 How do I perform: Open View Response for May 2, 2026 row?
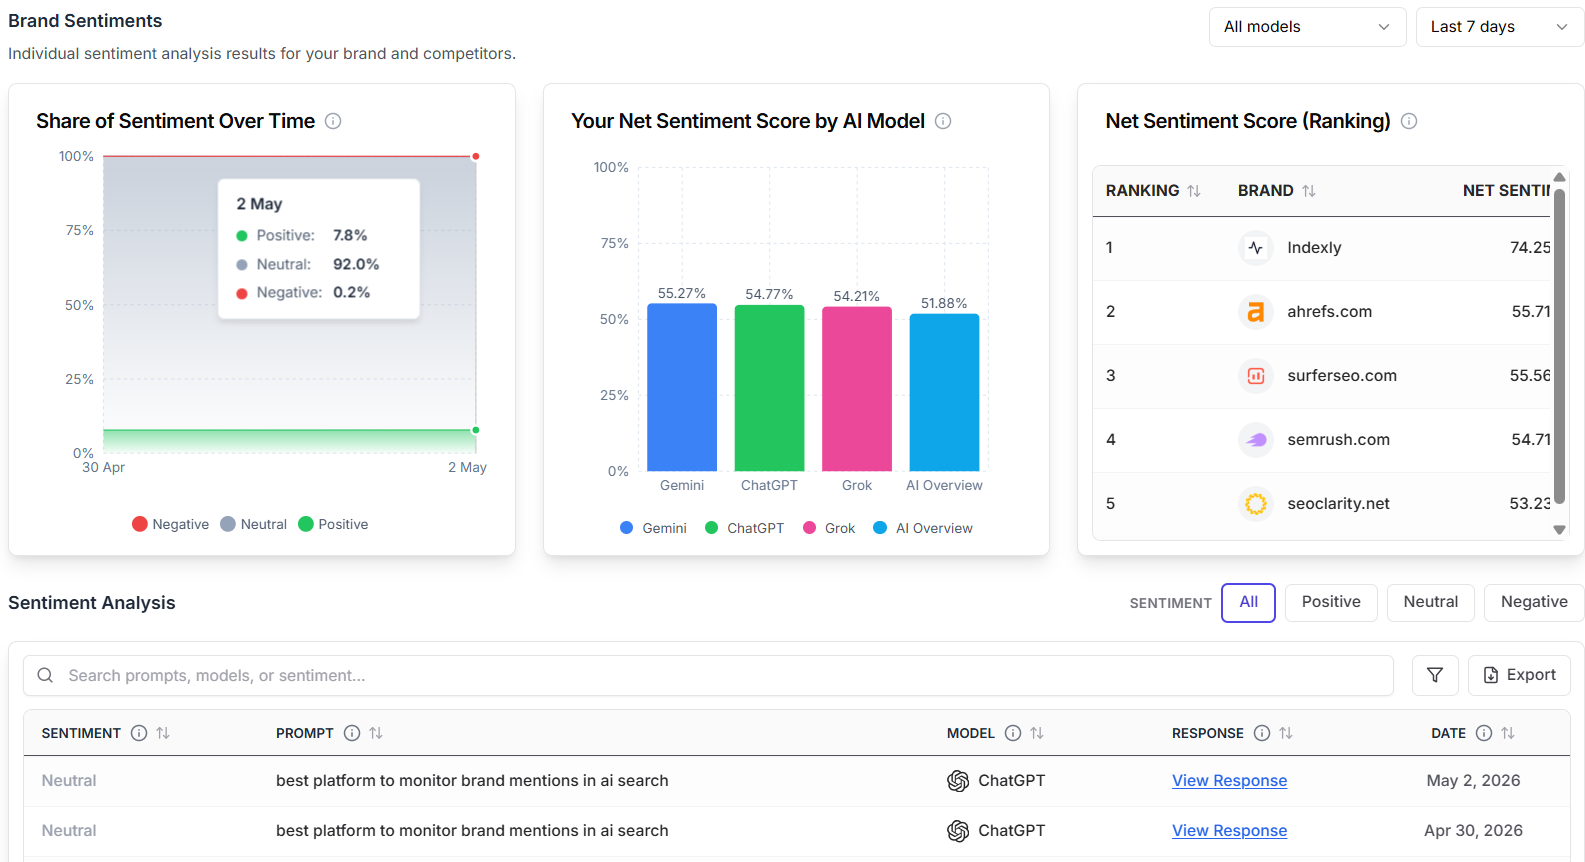click(x=1229, y=781)
